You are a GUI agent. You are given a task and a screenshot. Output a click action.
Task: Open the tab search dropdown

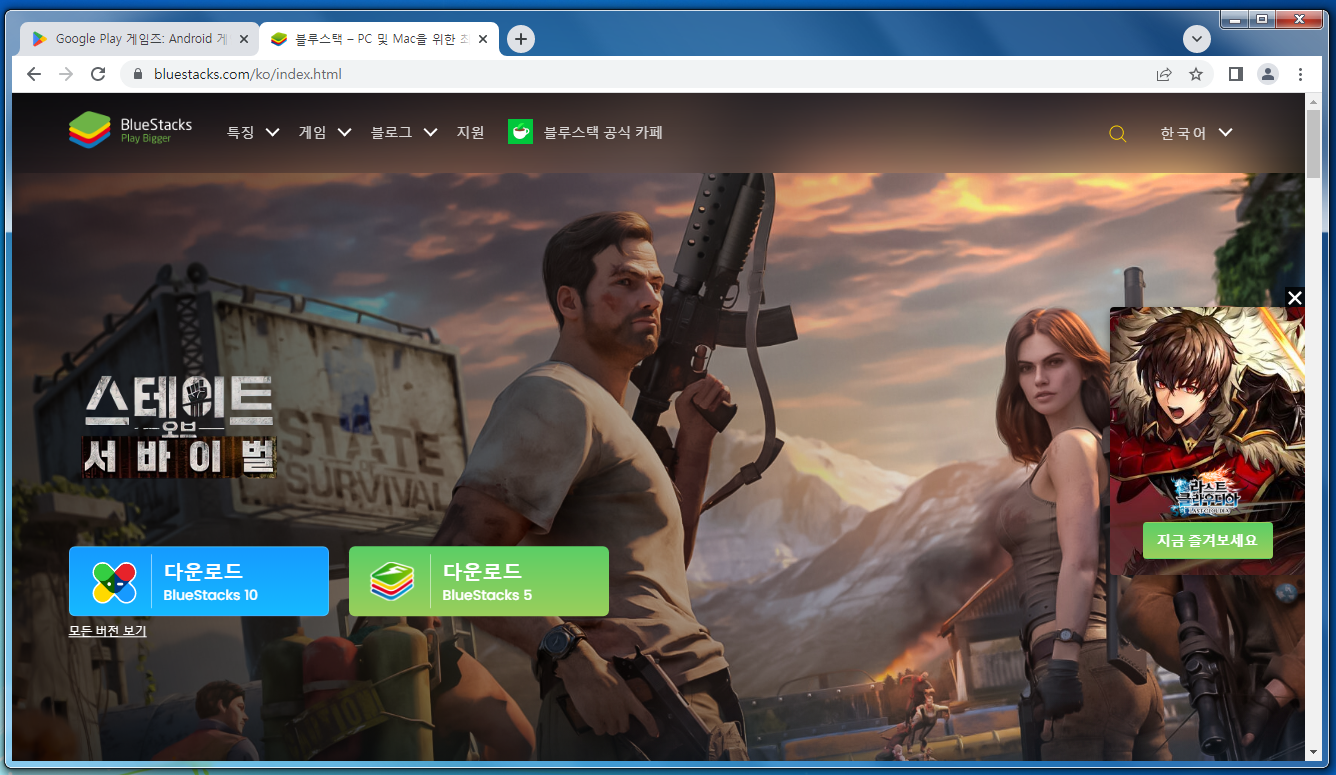1197,39
